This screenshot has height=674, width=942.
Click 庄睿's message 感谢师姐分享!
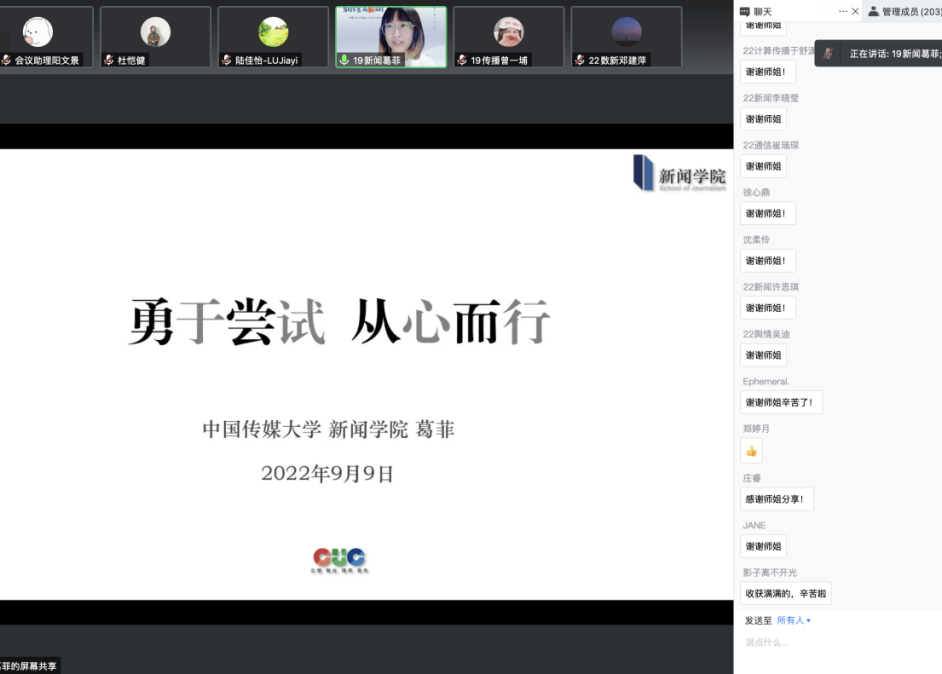(776, 498)
